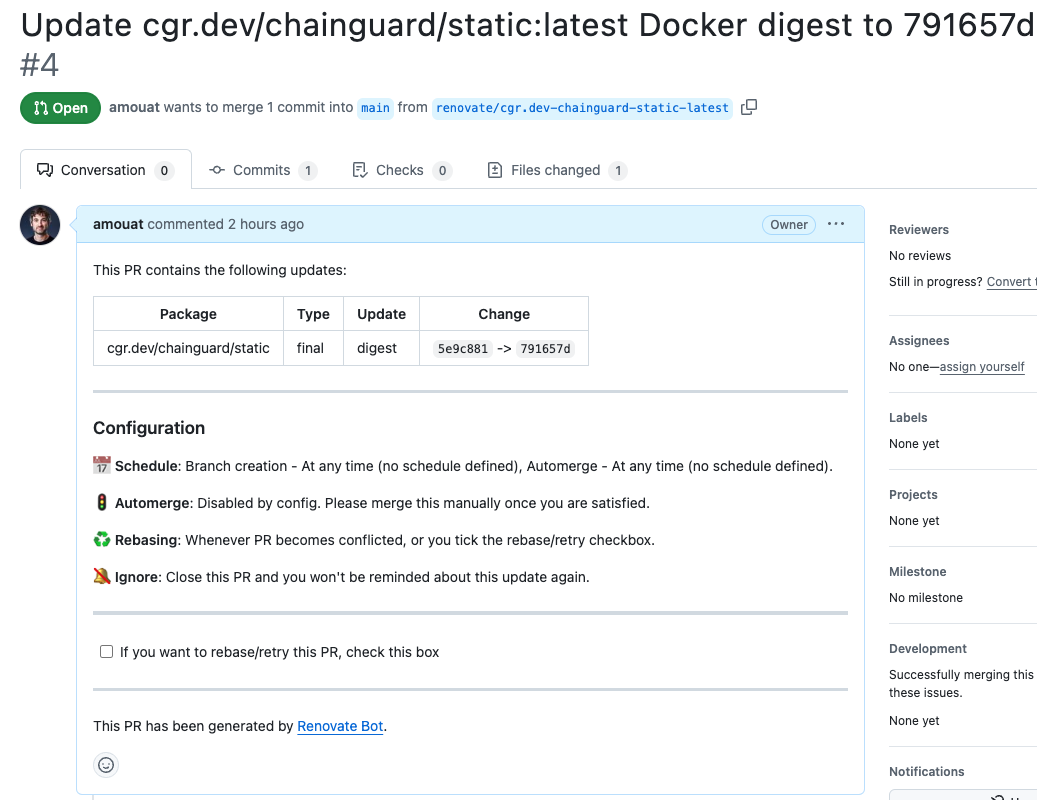
Task: Click assign yourself under Assignees
Action: [x=981, y=366]
